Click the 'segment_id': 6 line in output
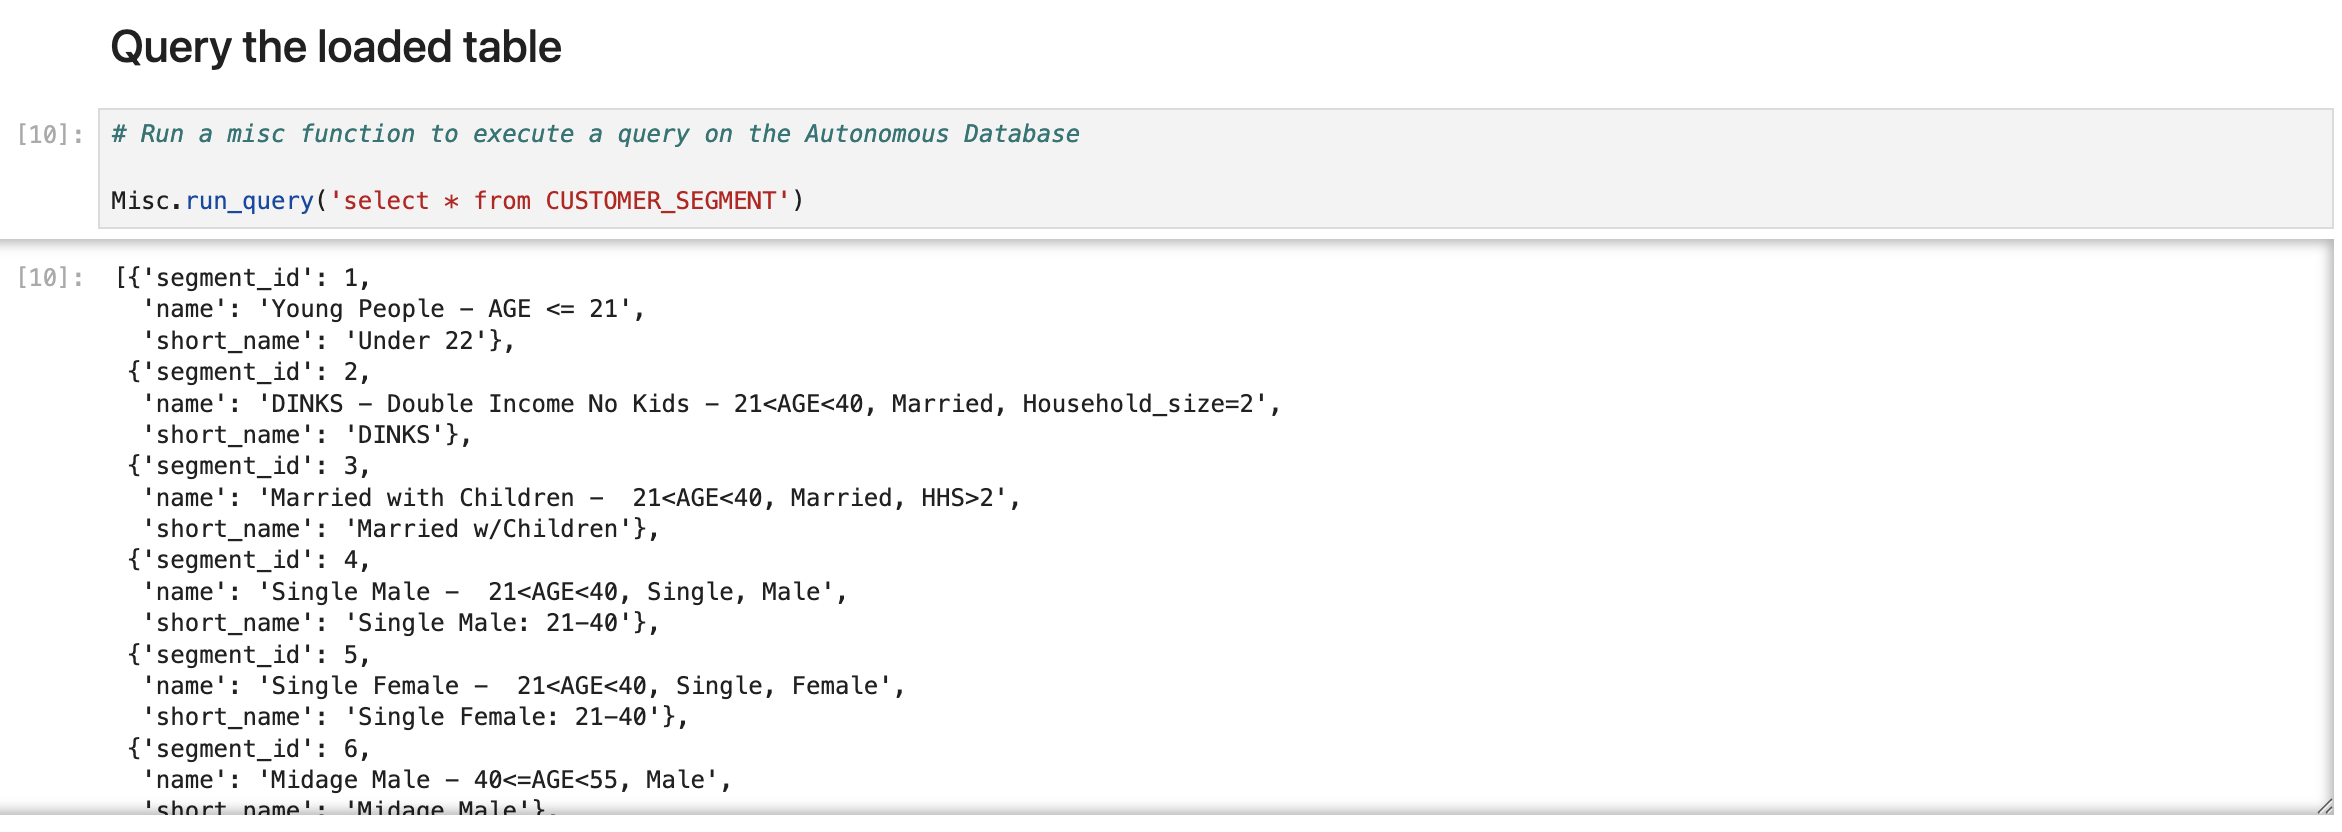 (x=250, y=749)
